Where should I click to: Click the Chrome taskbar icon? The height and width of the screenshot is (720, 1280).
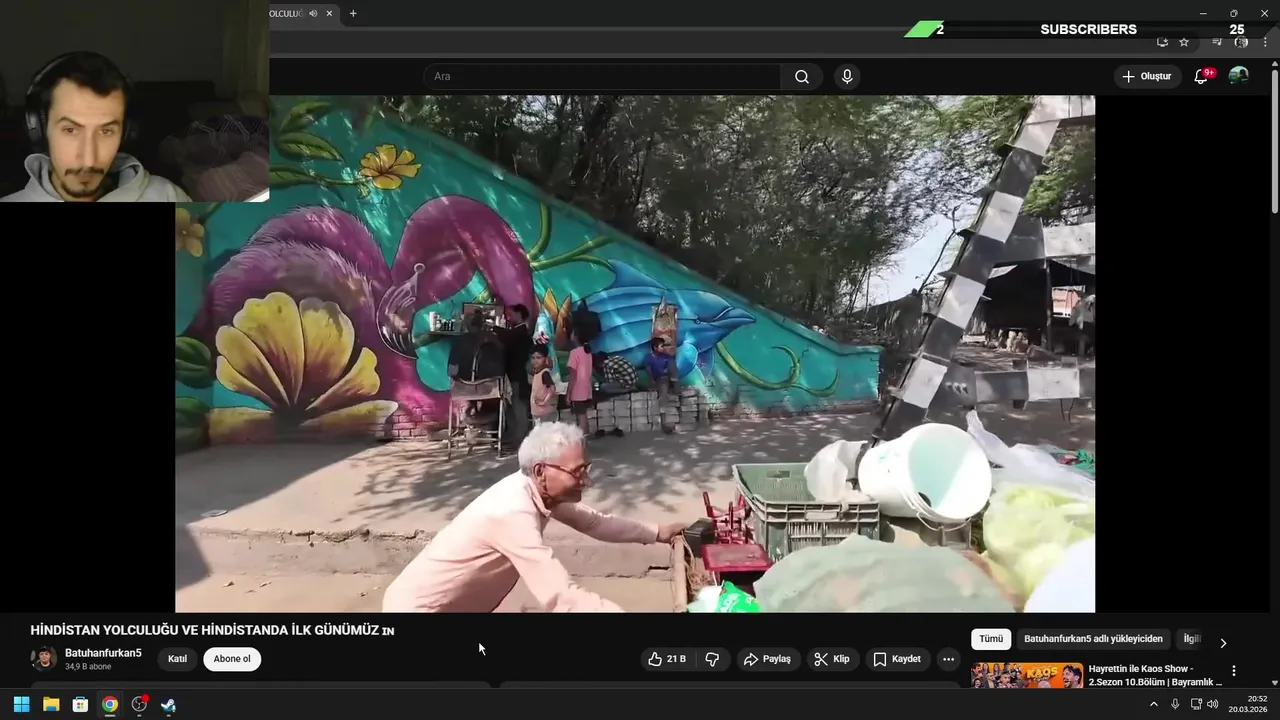tap(109, 704)
